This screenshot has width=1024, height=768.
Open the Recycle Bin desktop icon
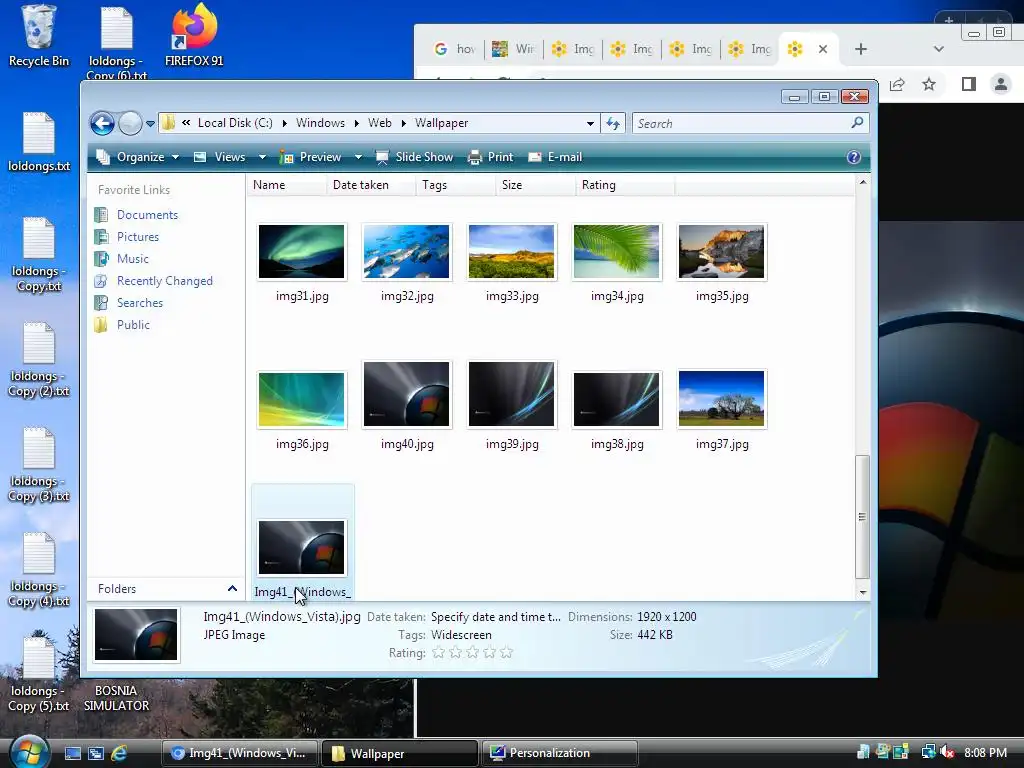[x=39, y=36]
